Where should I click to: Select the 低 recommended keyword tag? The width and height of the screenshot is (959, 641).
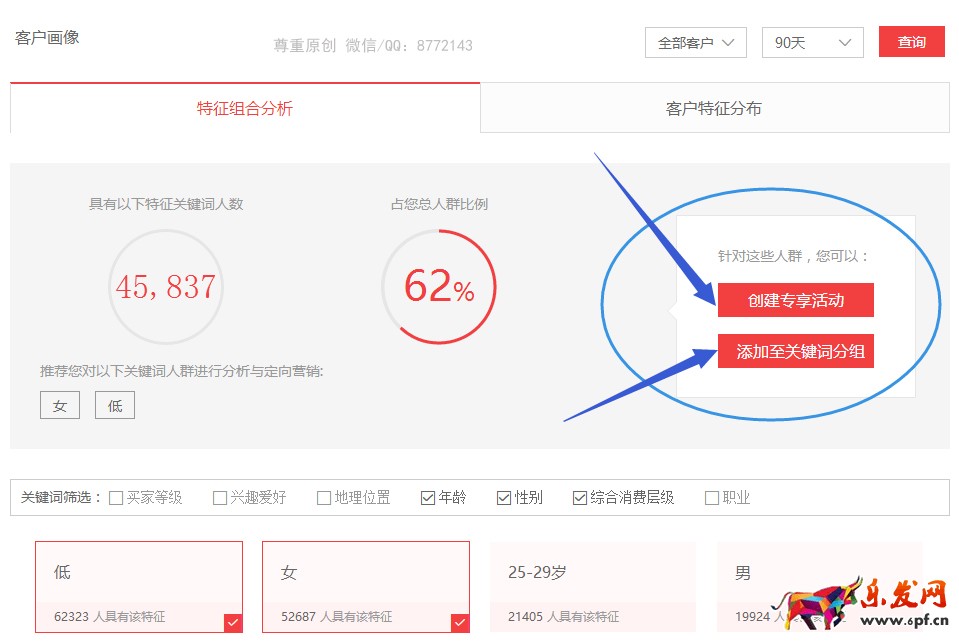115,405
